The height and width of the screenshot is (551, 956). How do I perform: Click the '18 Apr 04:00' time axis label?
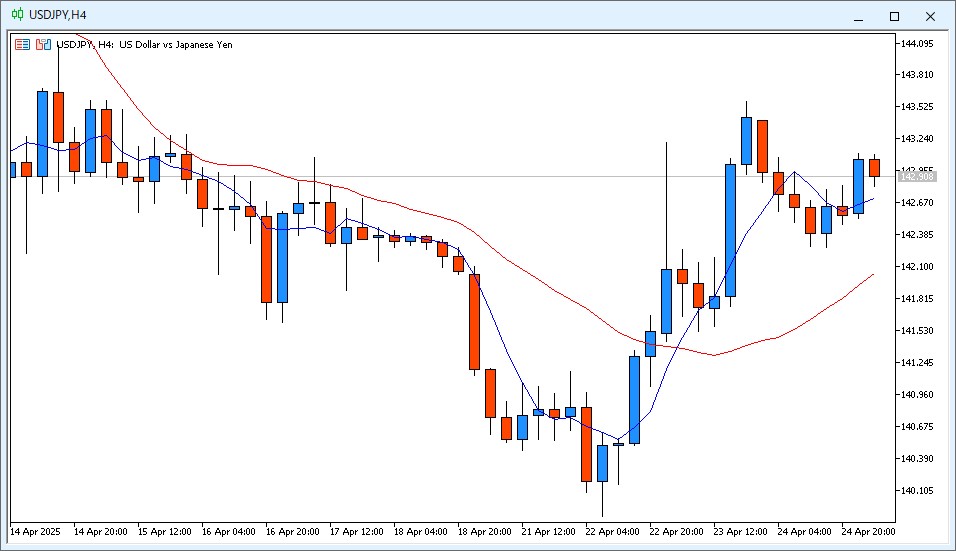tap(421, 531)
